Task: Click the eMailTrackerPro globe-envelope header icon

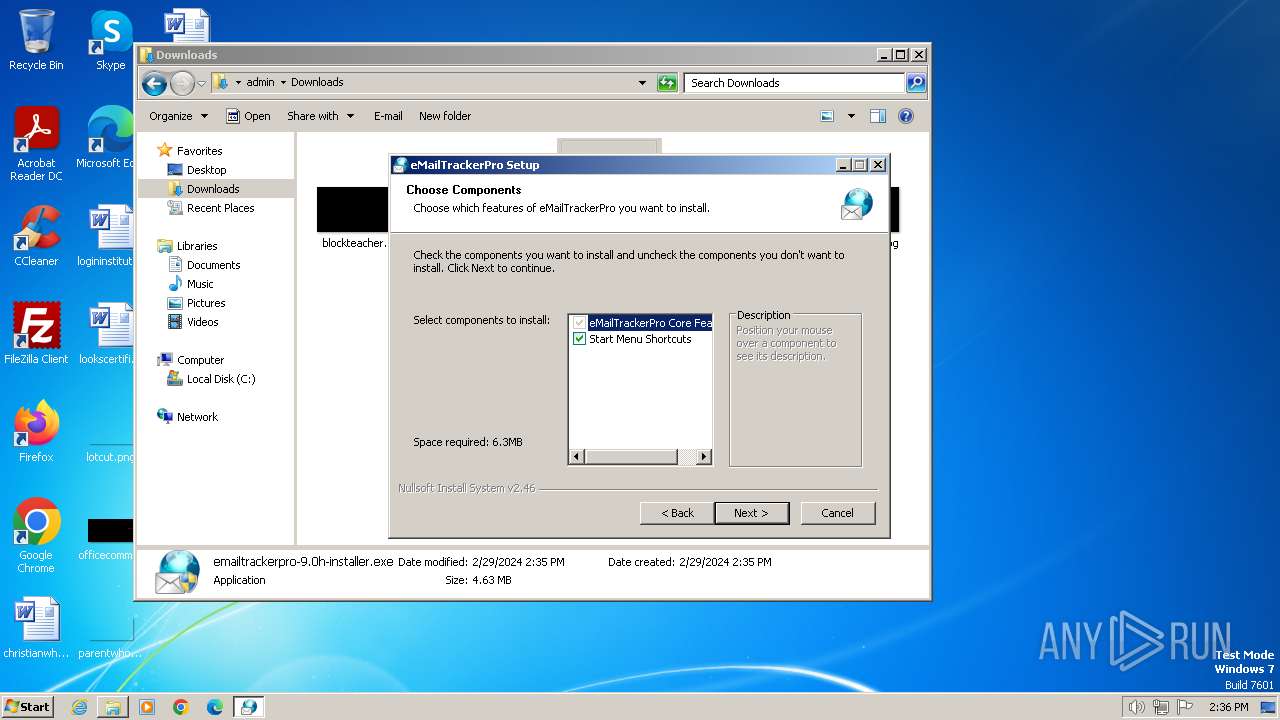Action: click(857, 203)
